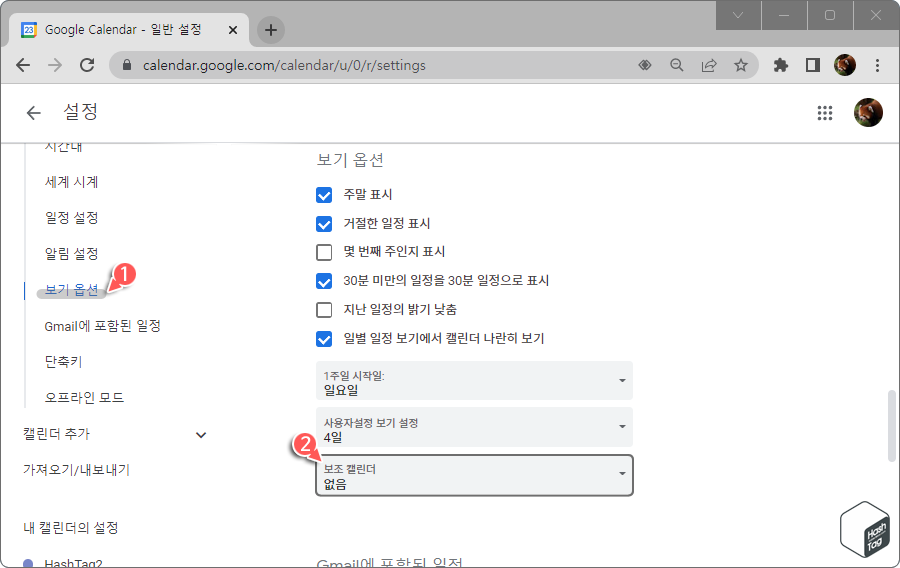Screen dimensions: 900x568
Task: Select 세계 시계 in sidebar
Action: tap(71, 182)
